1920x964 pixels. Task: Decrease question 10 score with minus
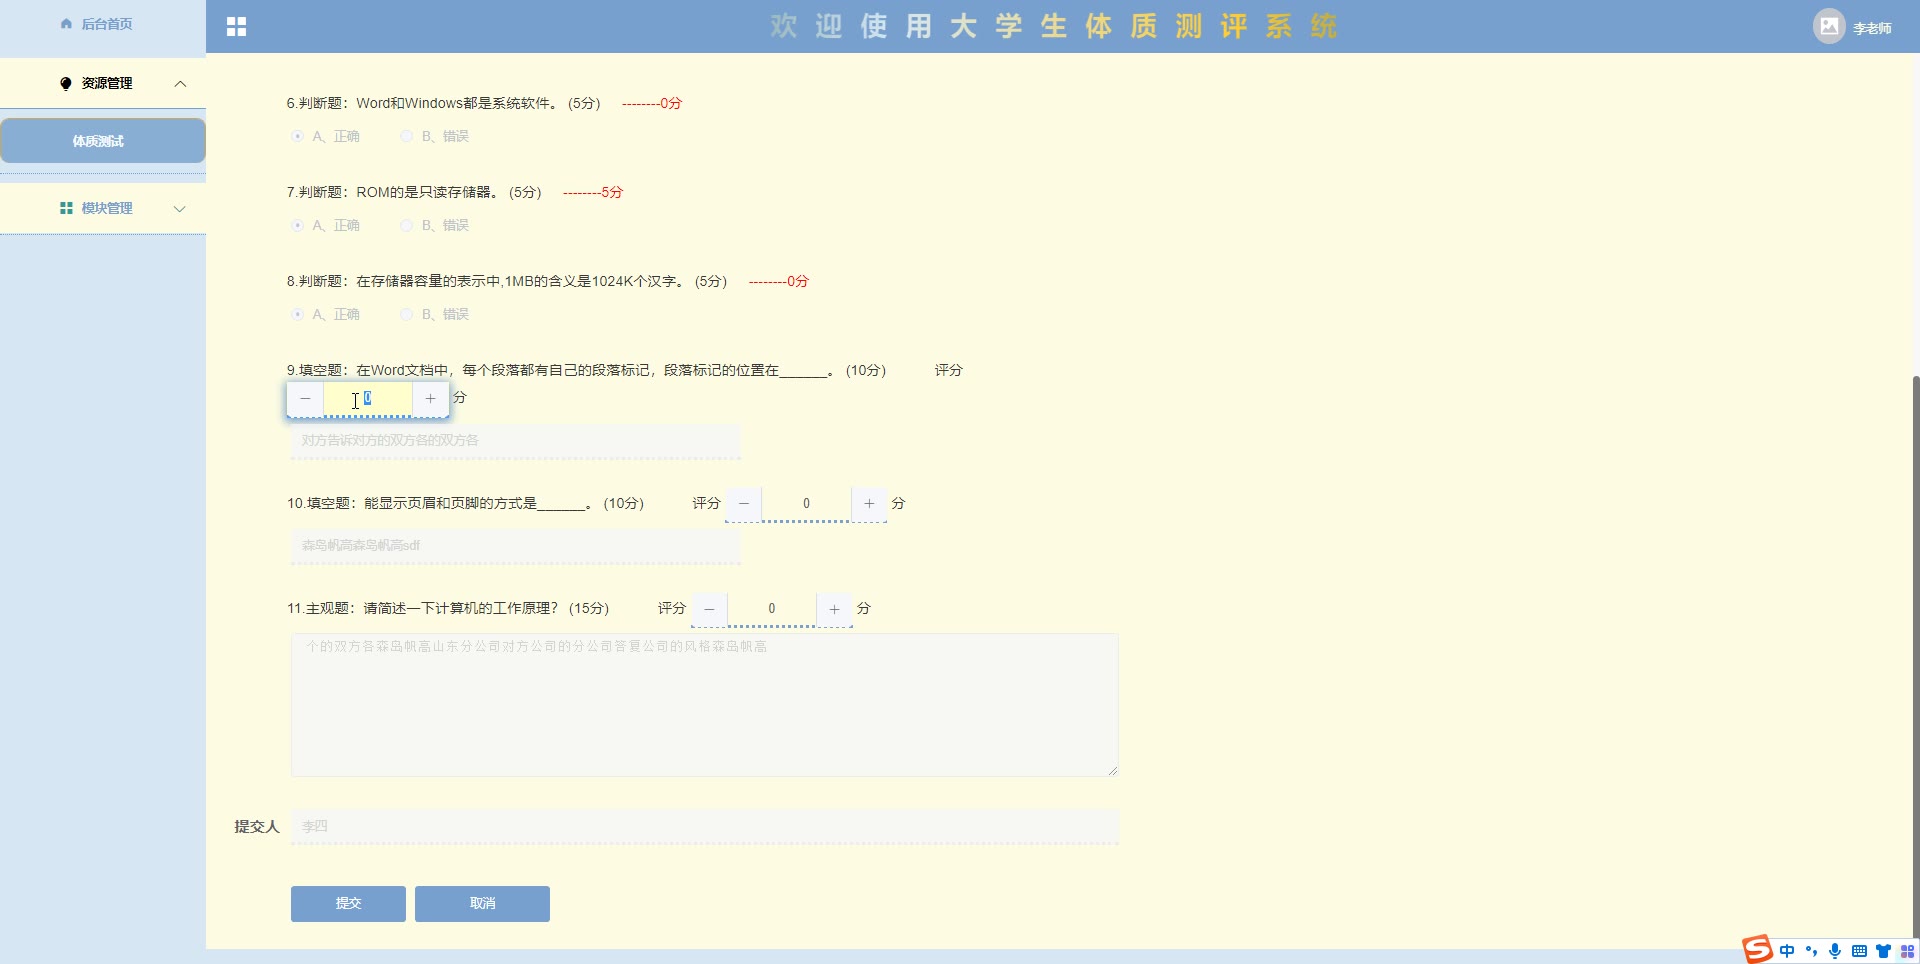743,504
